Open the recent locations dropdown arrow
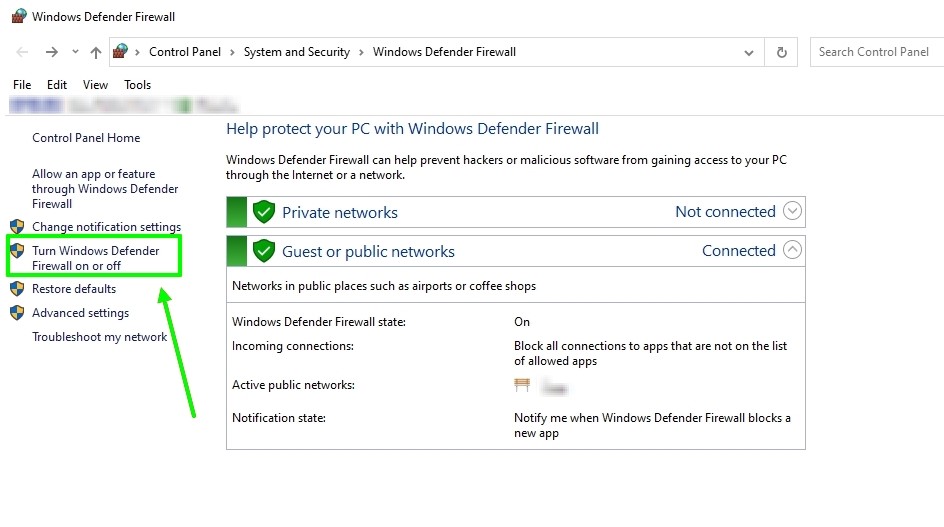Screen dimensions: 944x527 coord(75,52)
